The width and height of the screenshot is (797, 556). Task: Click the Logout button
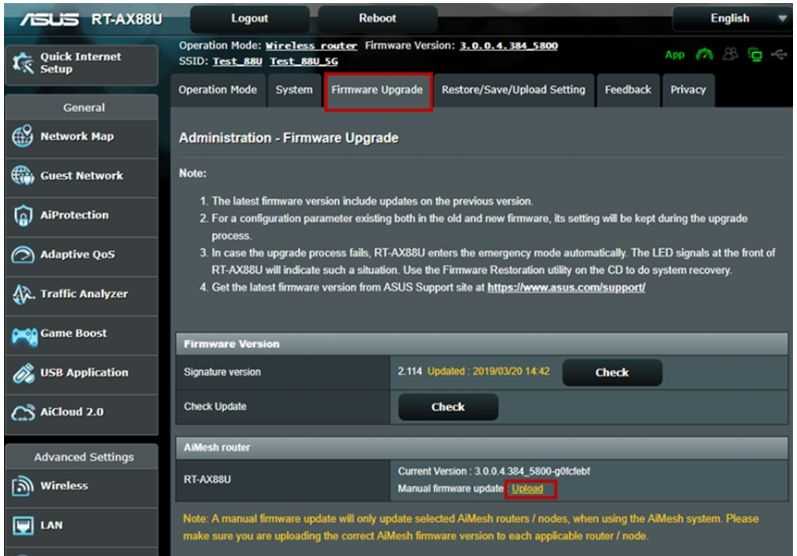pos(250,18)
